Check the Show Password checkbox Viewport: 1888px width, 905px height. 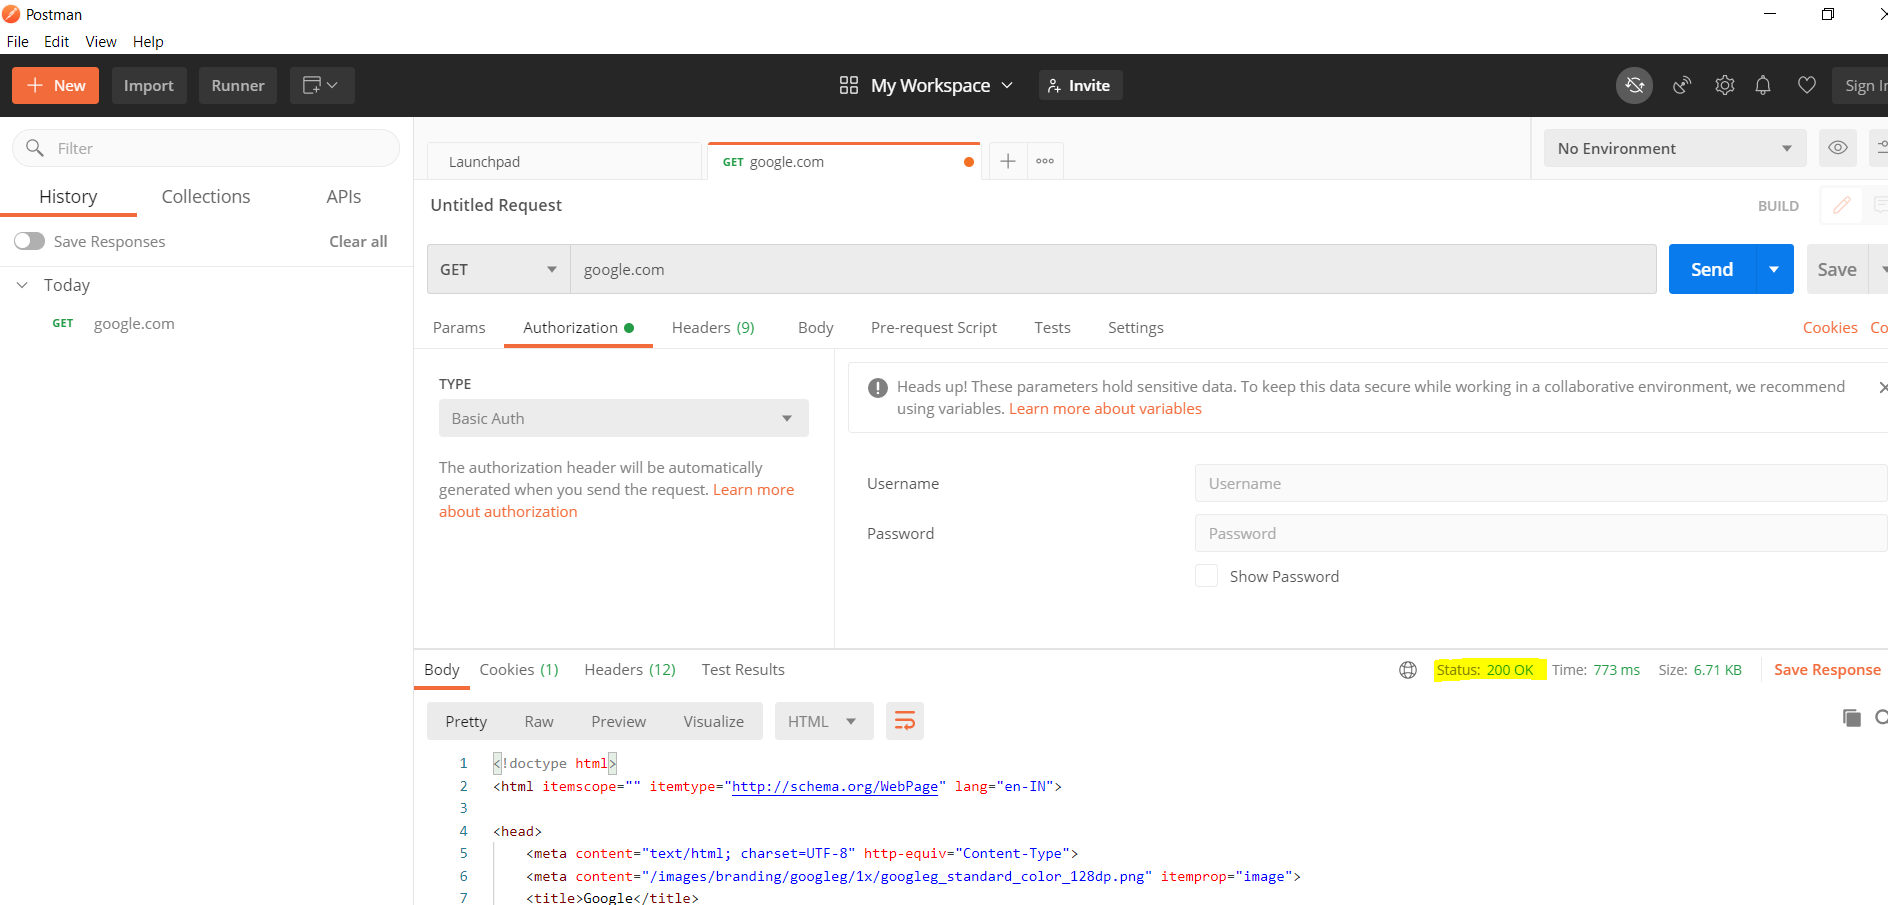coord(1207,576)
